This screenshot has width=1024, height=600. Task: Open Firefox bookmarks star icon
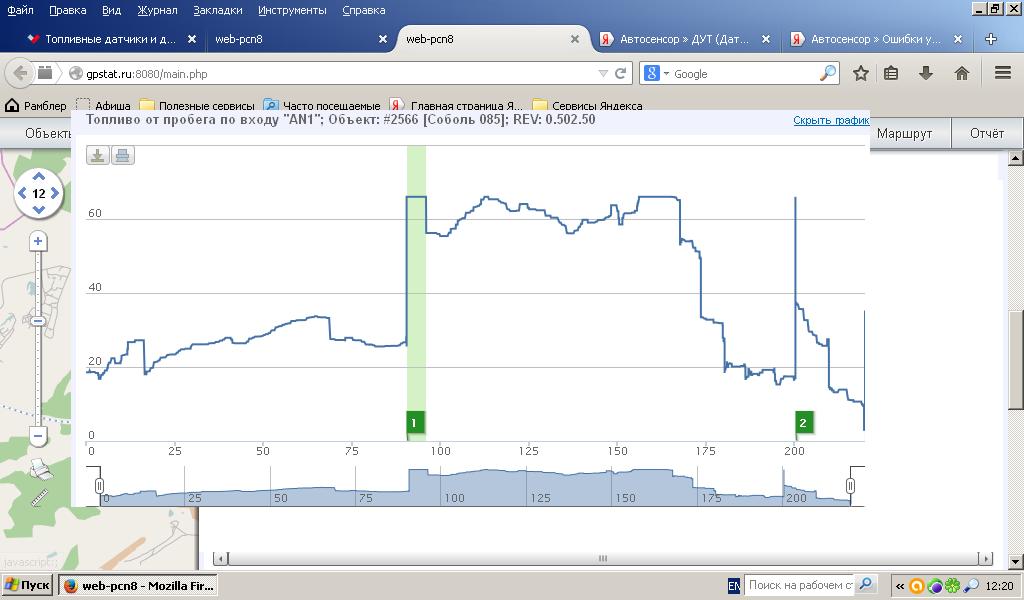(860, 73)
